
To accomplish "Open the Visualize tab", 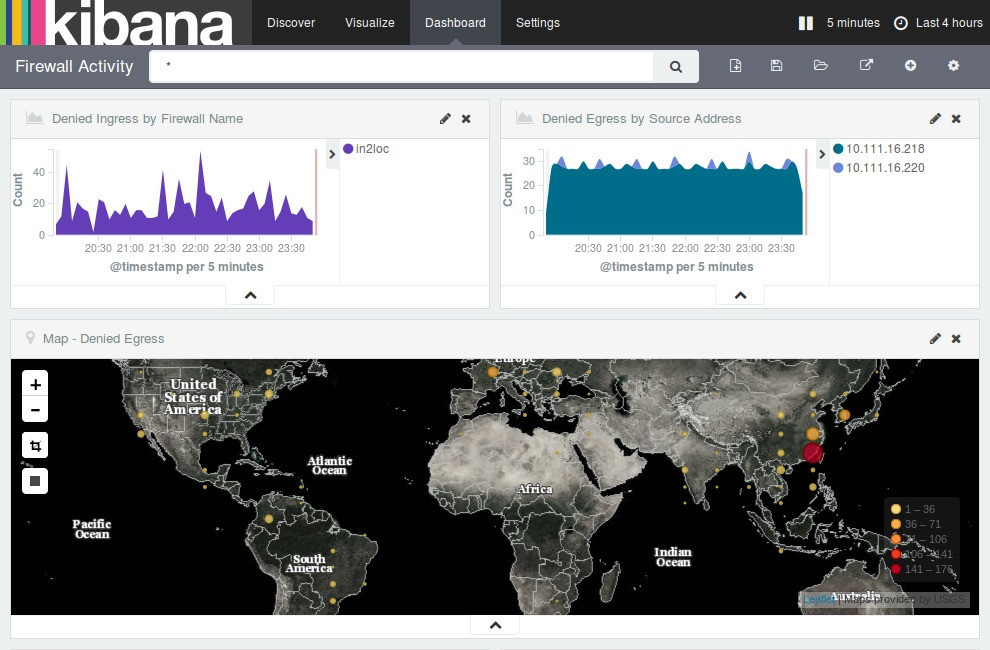I will click(x=370, y=23).
